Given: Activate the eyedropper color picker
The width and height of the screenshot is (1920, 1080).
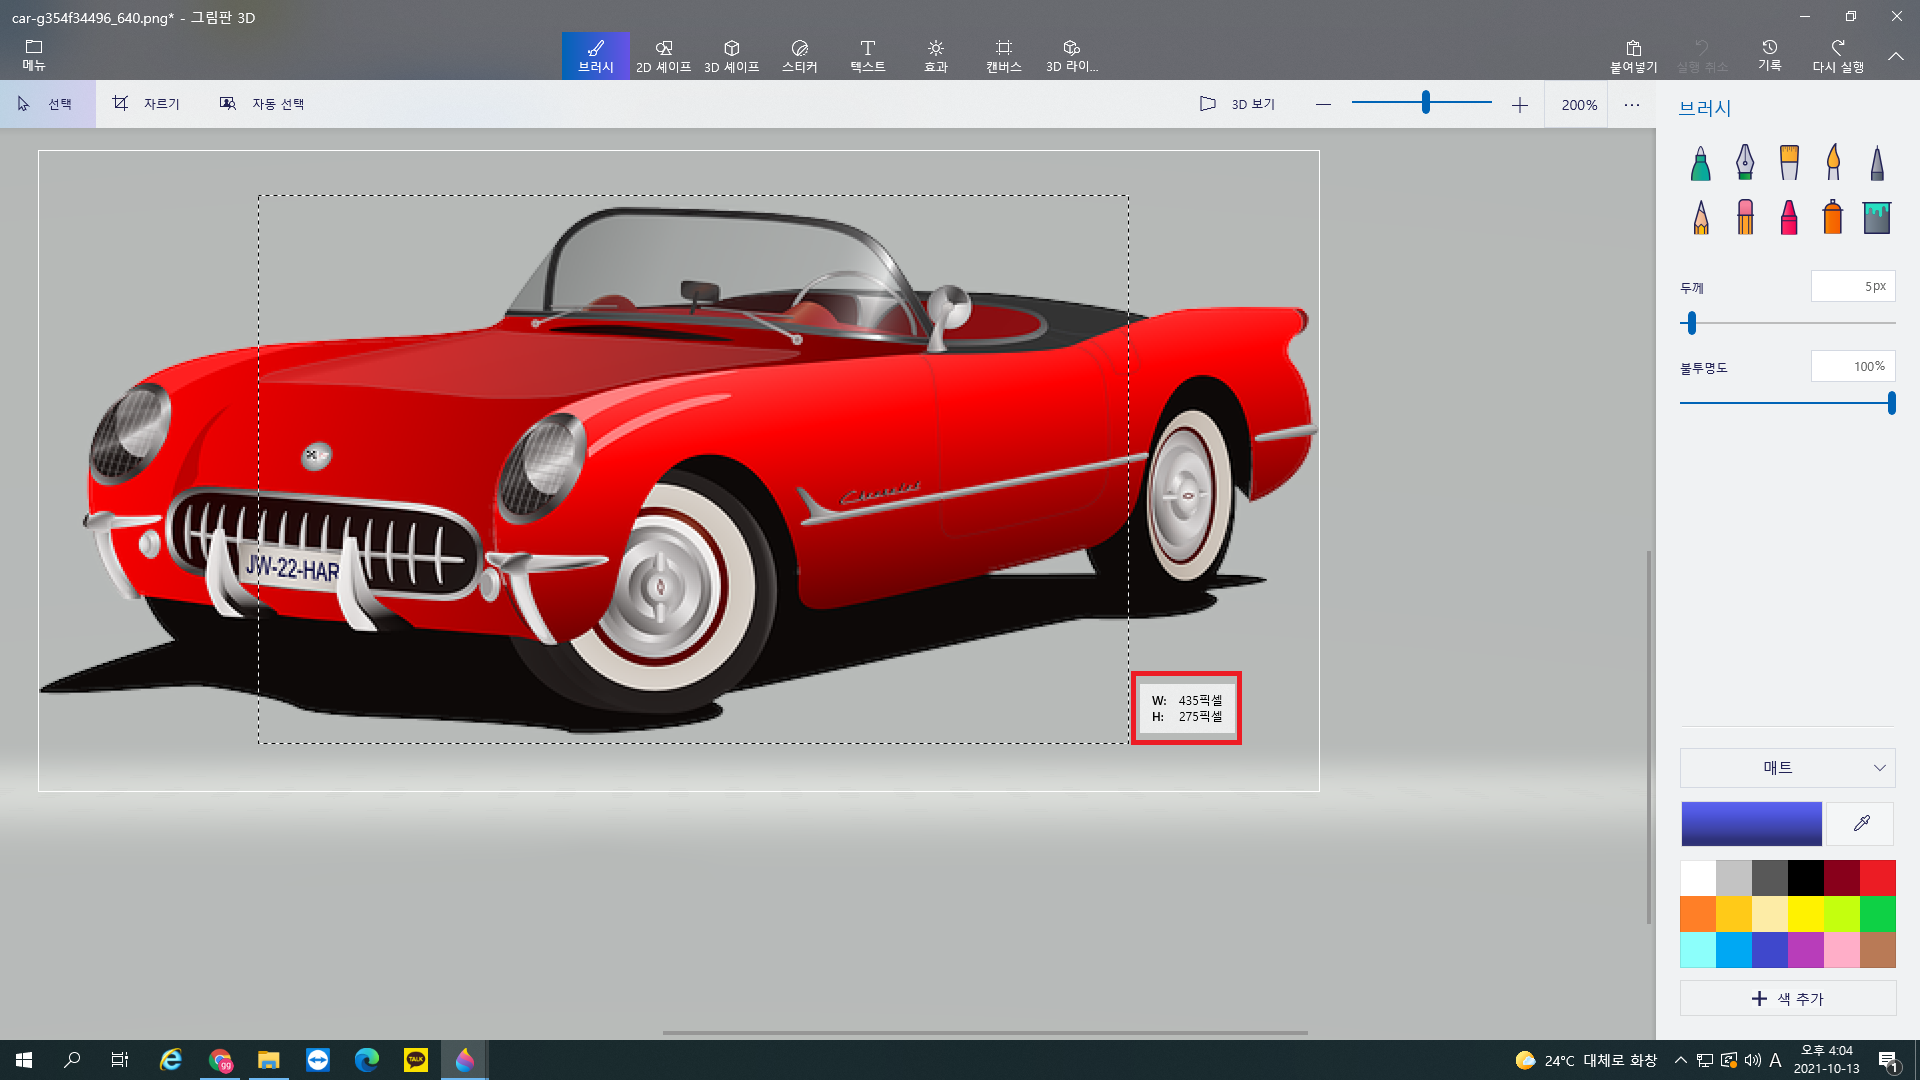Looking at the screenshot, I should pos(1861,824).
